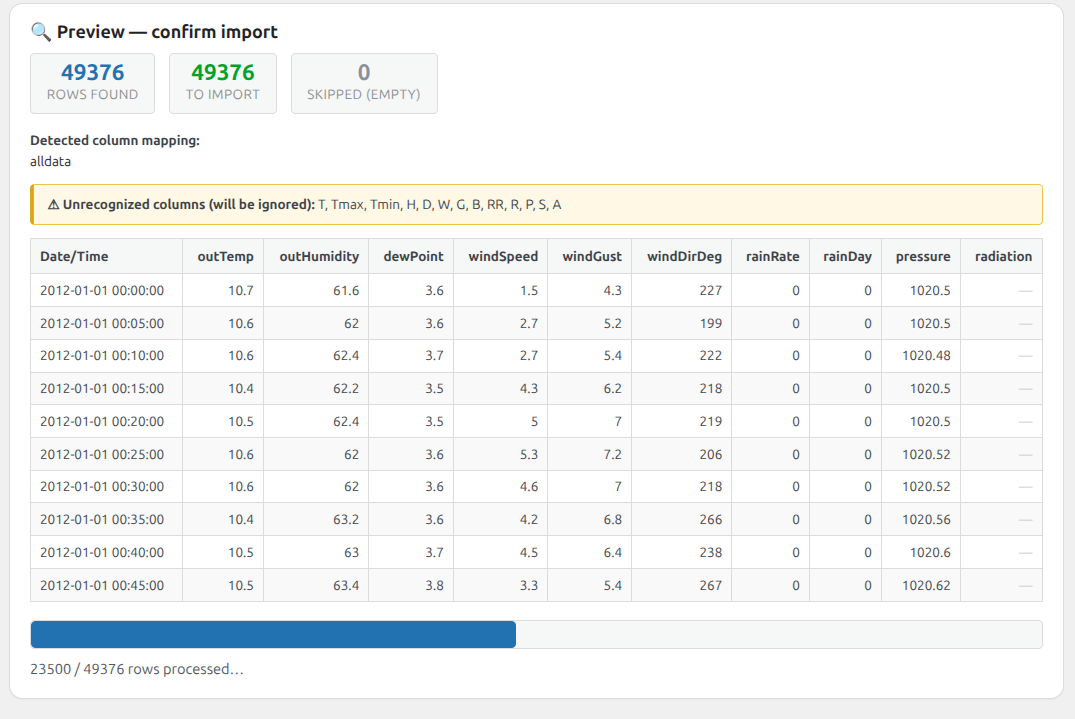This screenshot has width=1075, height=719.
Task: Click the windDirDeg value 206
Action: pos(710,454)
